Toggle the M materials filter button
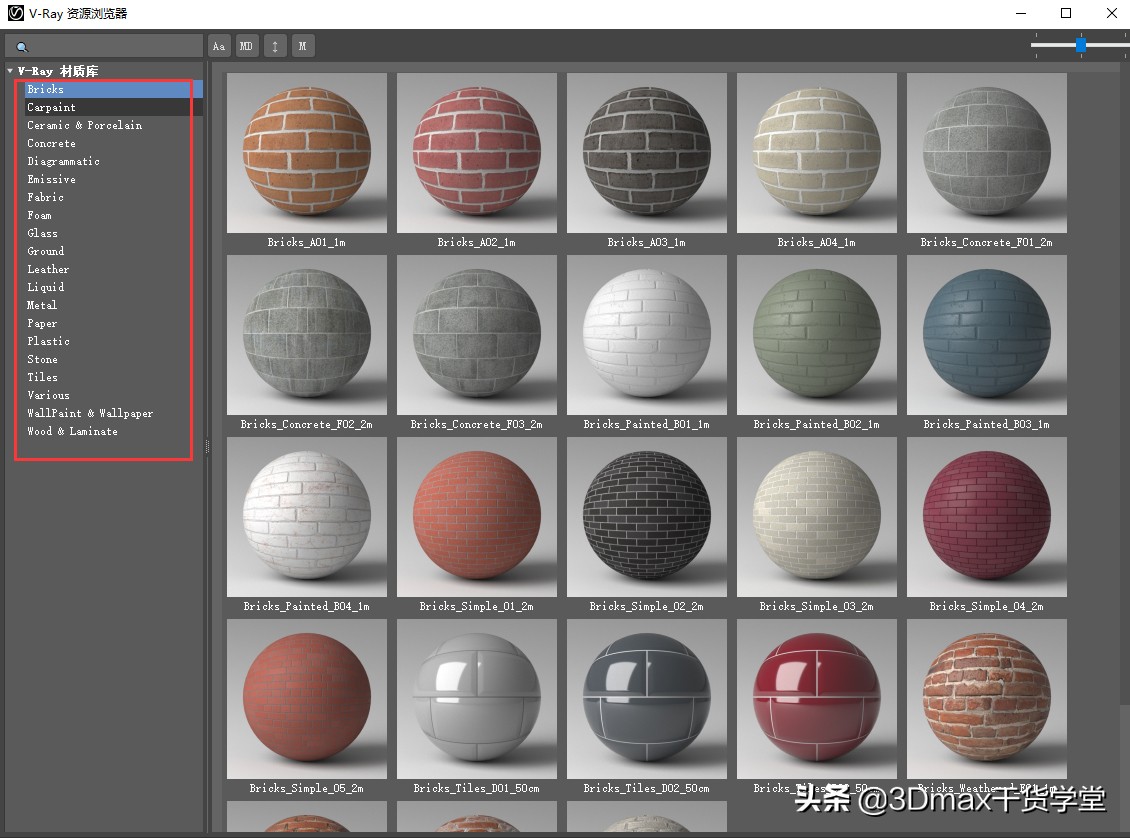Image resolution: width=1130 pixels, height=838 pixels. pos(303,45)
